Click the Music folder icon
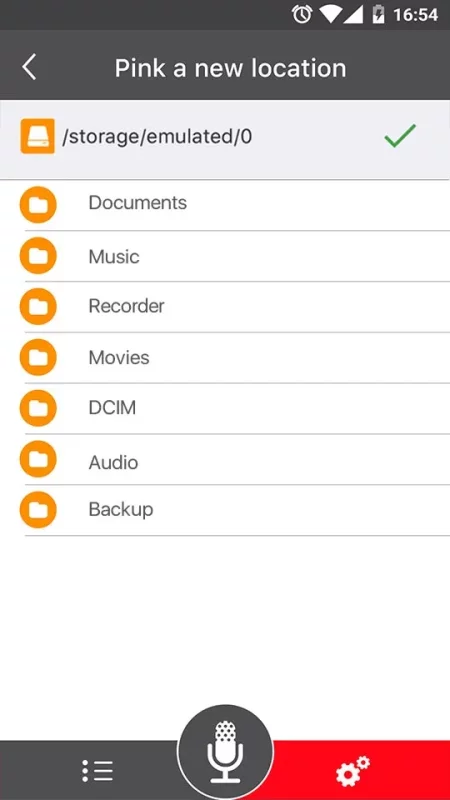Viewport: 450px width, 800px height. coord(38,256)
